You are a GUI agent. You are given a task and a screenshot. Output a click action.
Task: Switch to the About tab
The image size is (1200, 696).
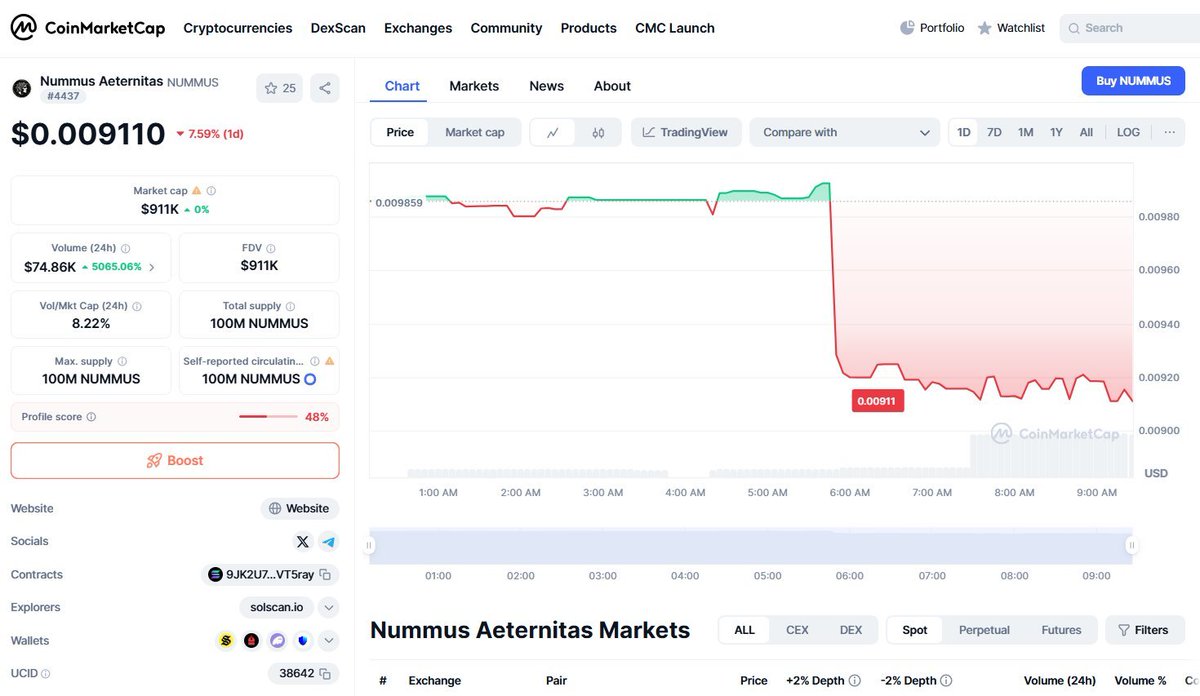click(612, 86)
